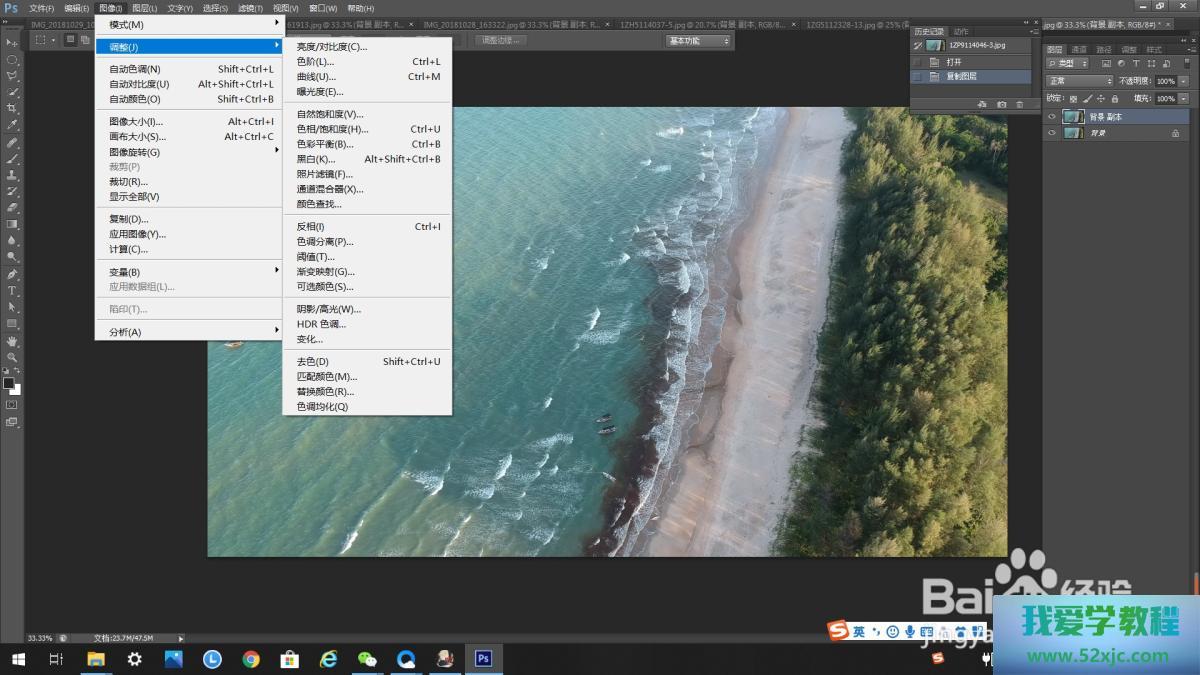
Task: Choose 曲线(U)... from the adjustments submenu
Action: (x=316, y=77)
